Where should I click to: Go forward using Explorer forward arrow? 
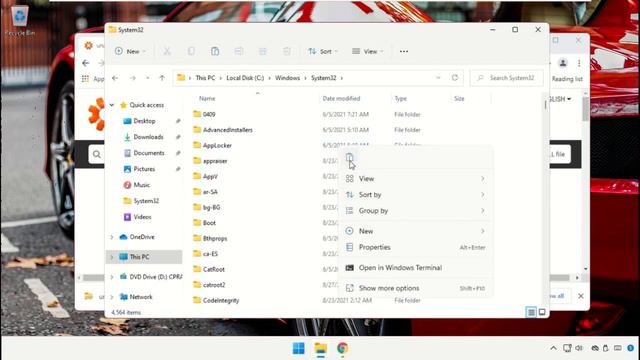point(133,78)
